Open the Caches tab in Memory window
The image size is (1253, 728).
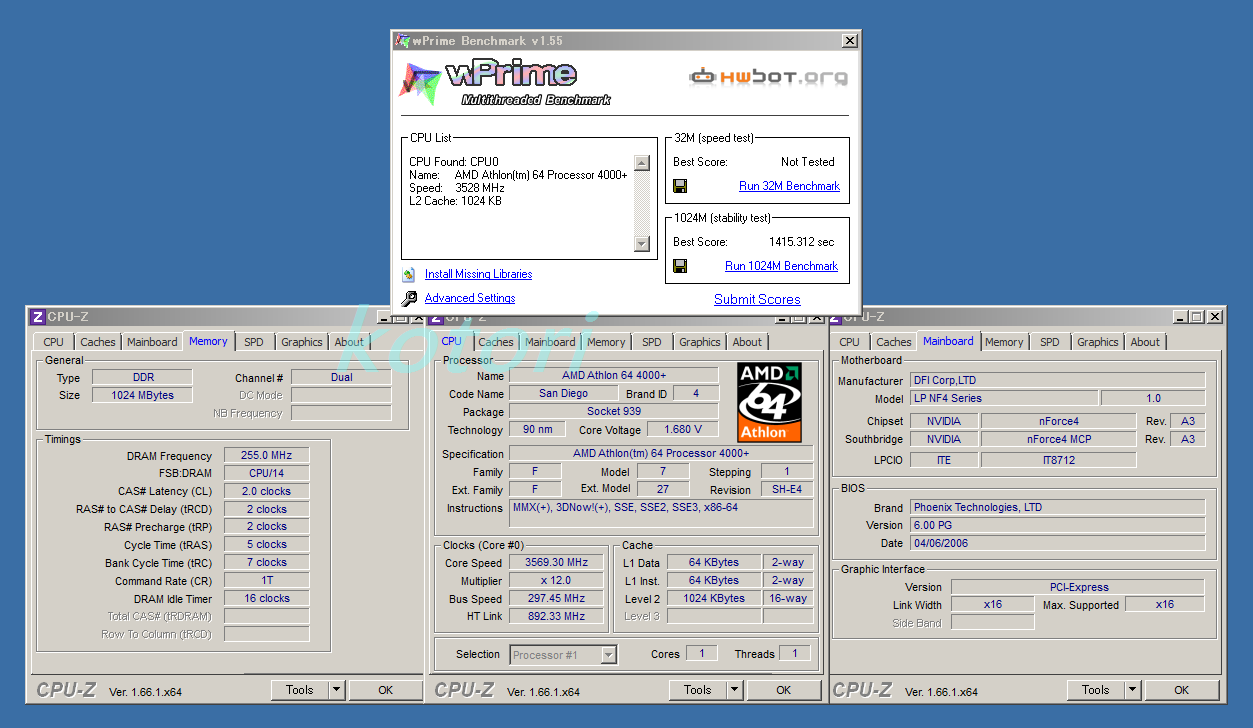[98, 342]
